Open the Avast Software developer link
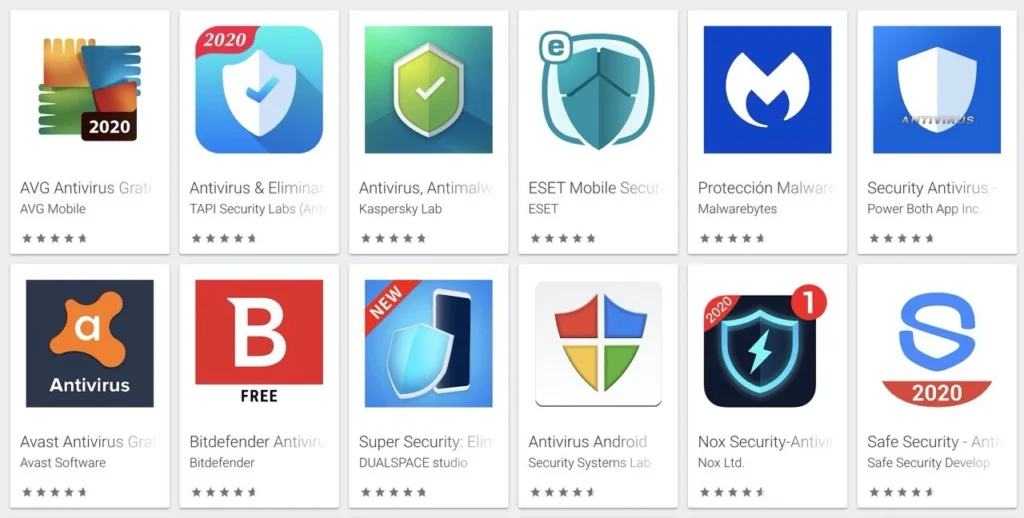 click(63, 463)
